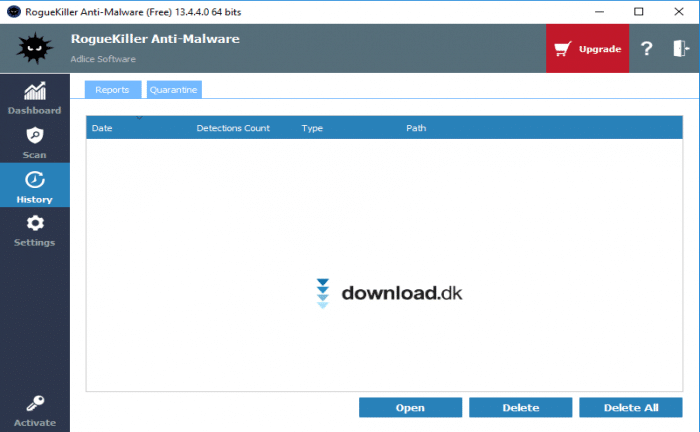Viewport: 700px width, 432px height.
Task: Close the RogueKiller window
Action: pyautogui.click(x=679, y=12)
